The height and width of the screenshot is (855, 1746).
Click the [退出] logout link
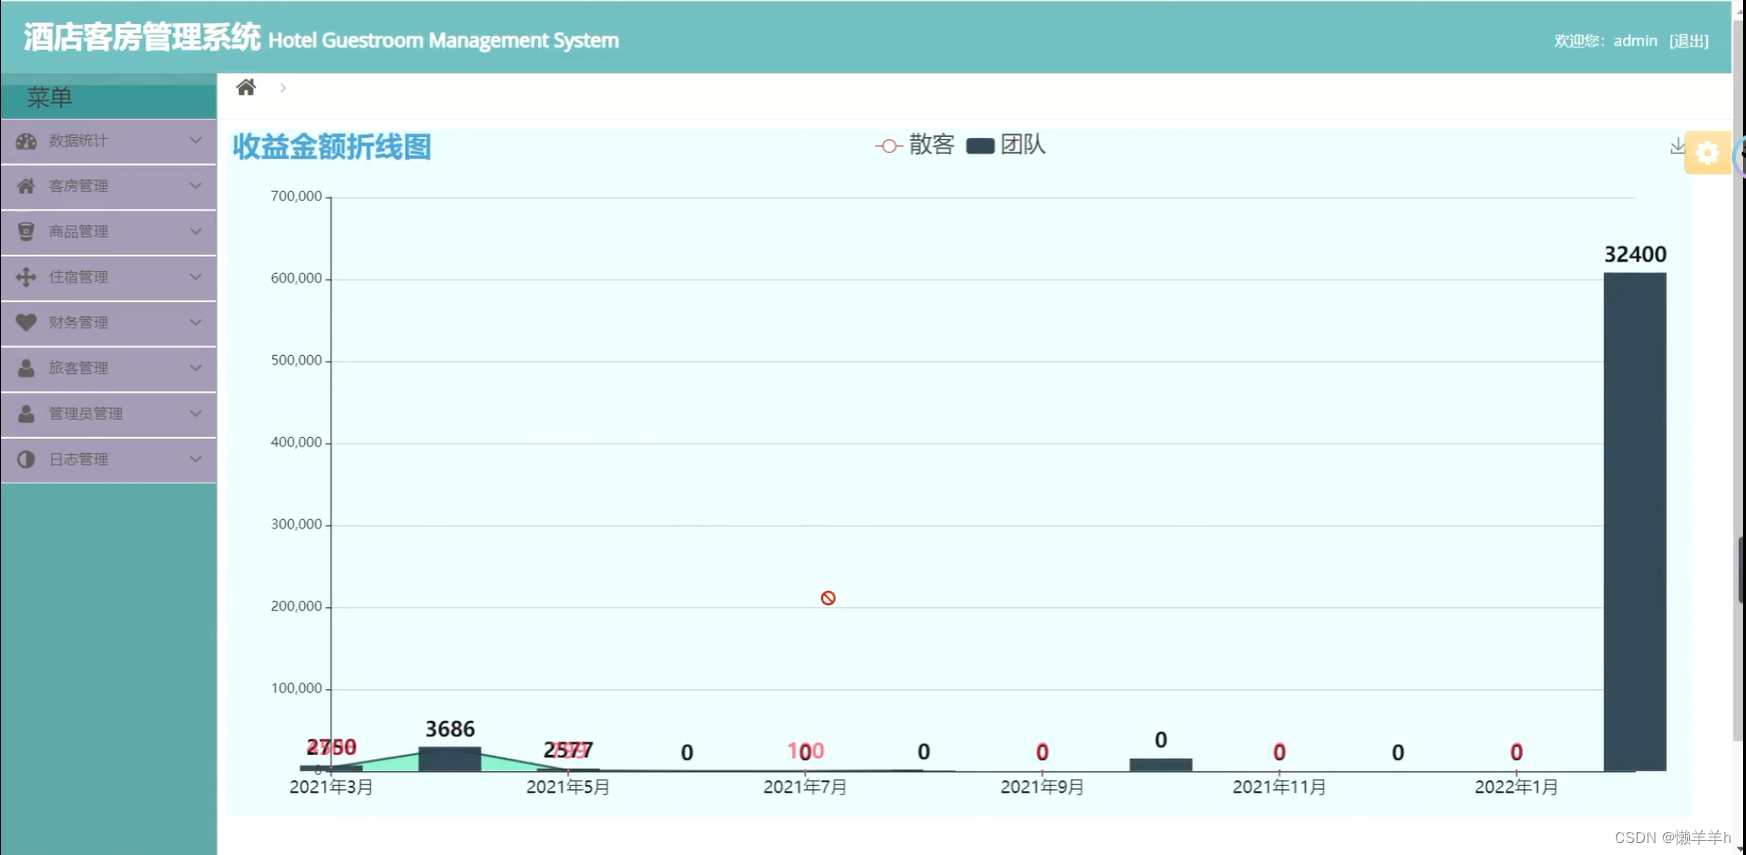(1689, 41)
